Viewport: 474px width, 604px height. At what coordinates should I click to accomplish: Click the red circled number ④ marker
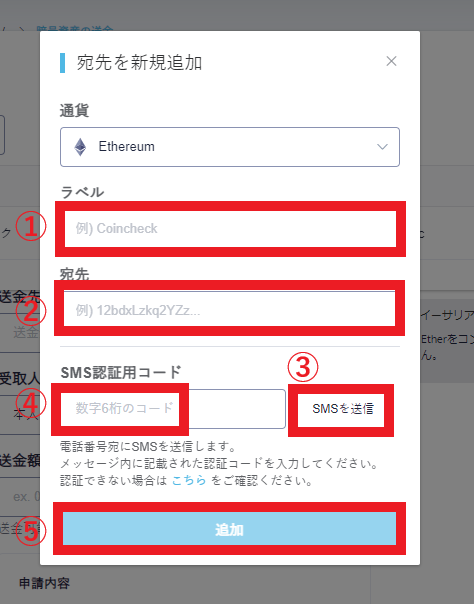(x=31, y=404)
